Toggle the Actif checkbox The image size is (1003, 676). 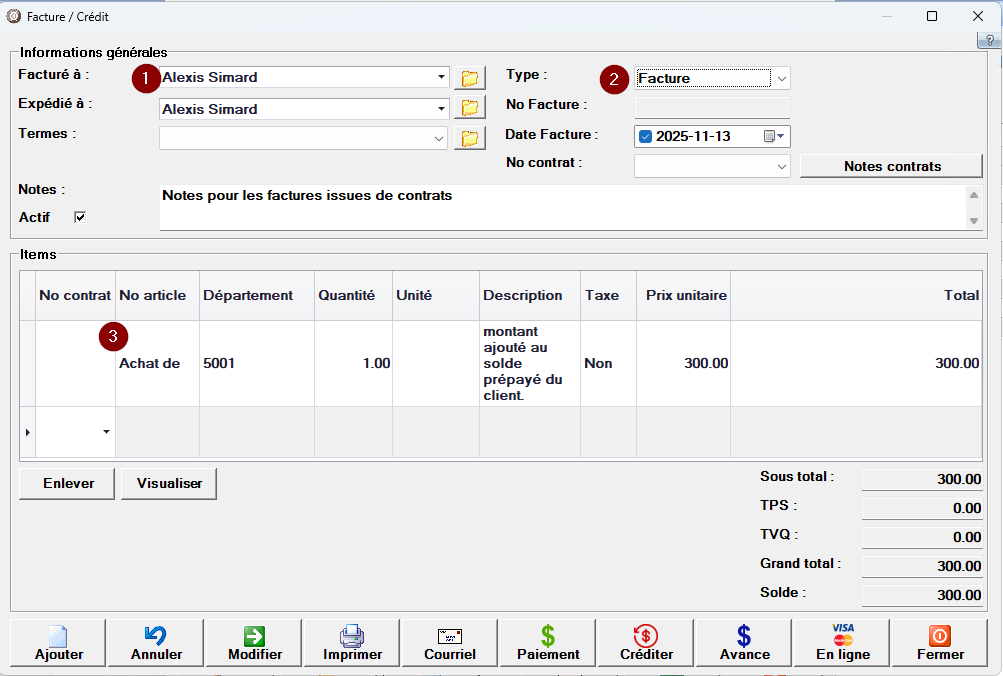(80, 217)
